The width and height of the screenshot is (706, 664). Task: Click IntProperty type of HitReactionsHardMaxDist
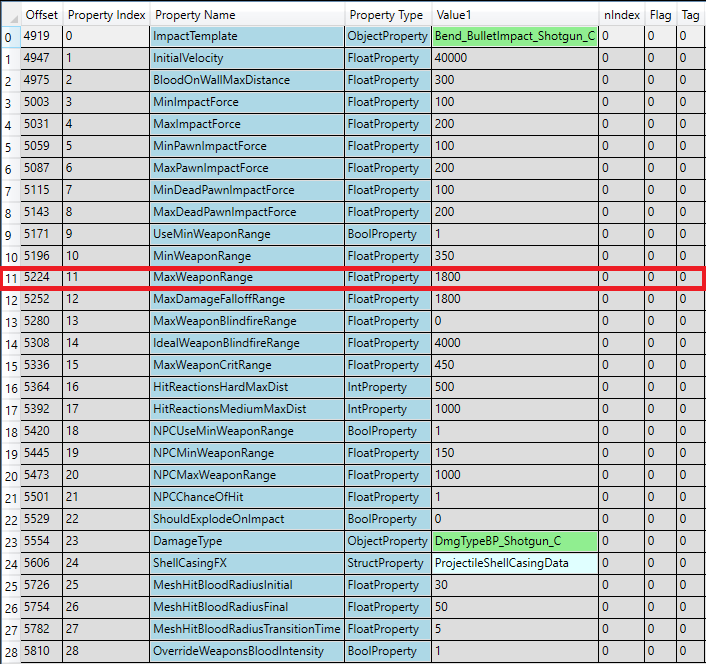(x=388, y=387)
